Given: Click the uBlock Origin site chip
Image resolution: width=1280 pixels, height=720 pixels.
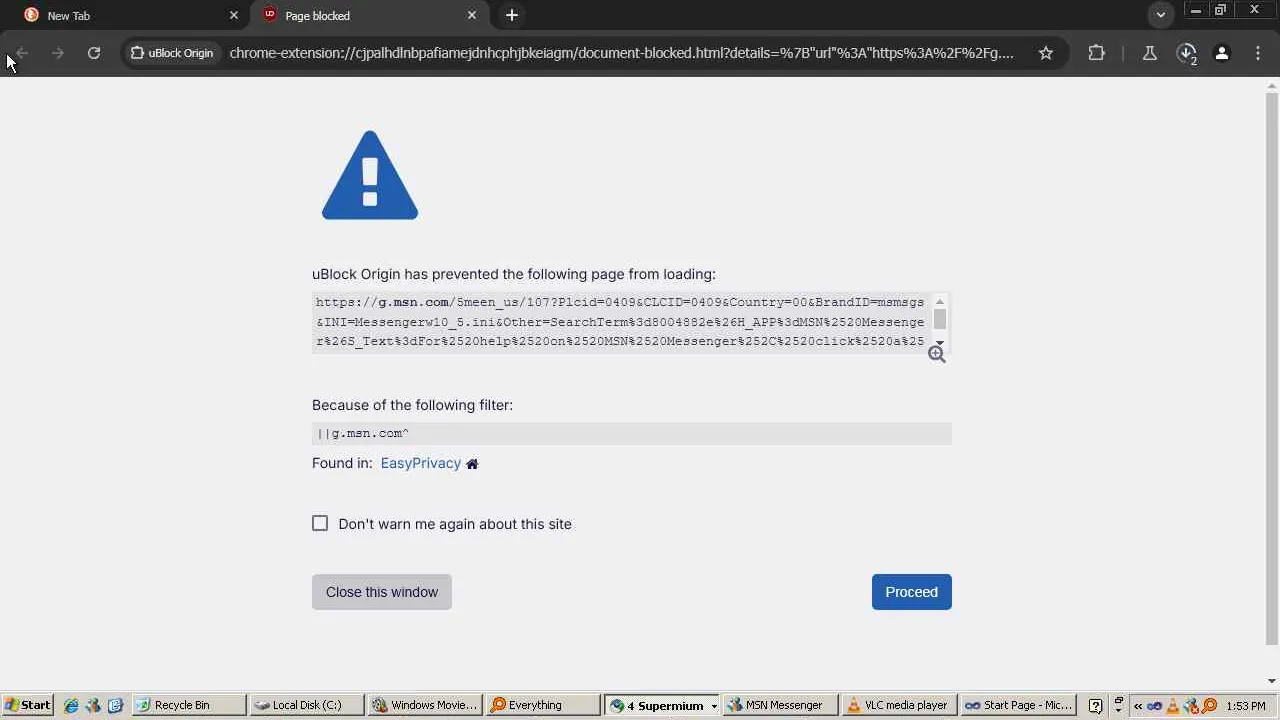Looking at the screenshot, I should [x=172, y=53].
